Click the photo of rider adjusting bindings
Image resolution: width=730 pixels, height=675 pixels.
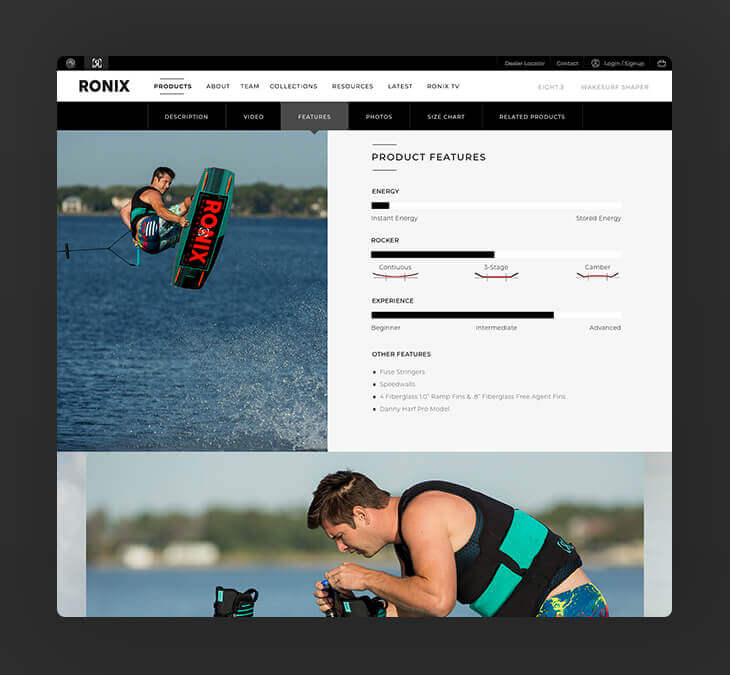365,534
